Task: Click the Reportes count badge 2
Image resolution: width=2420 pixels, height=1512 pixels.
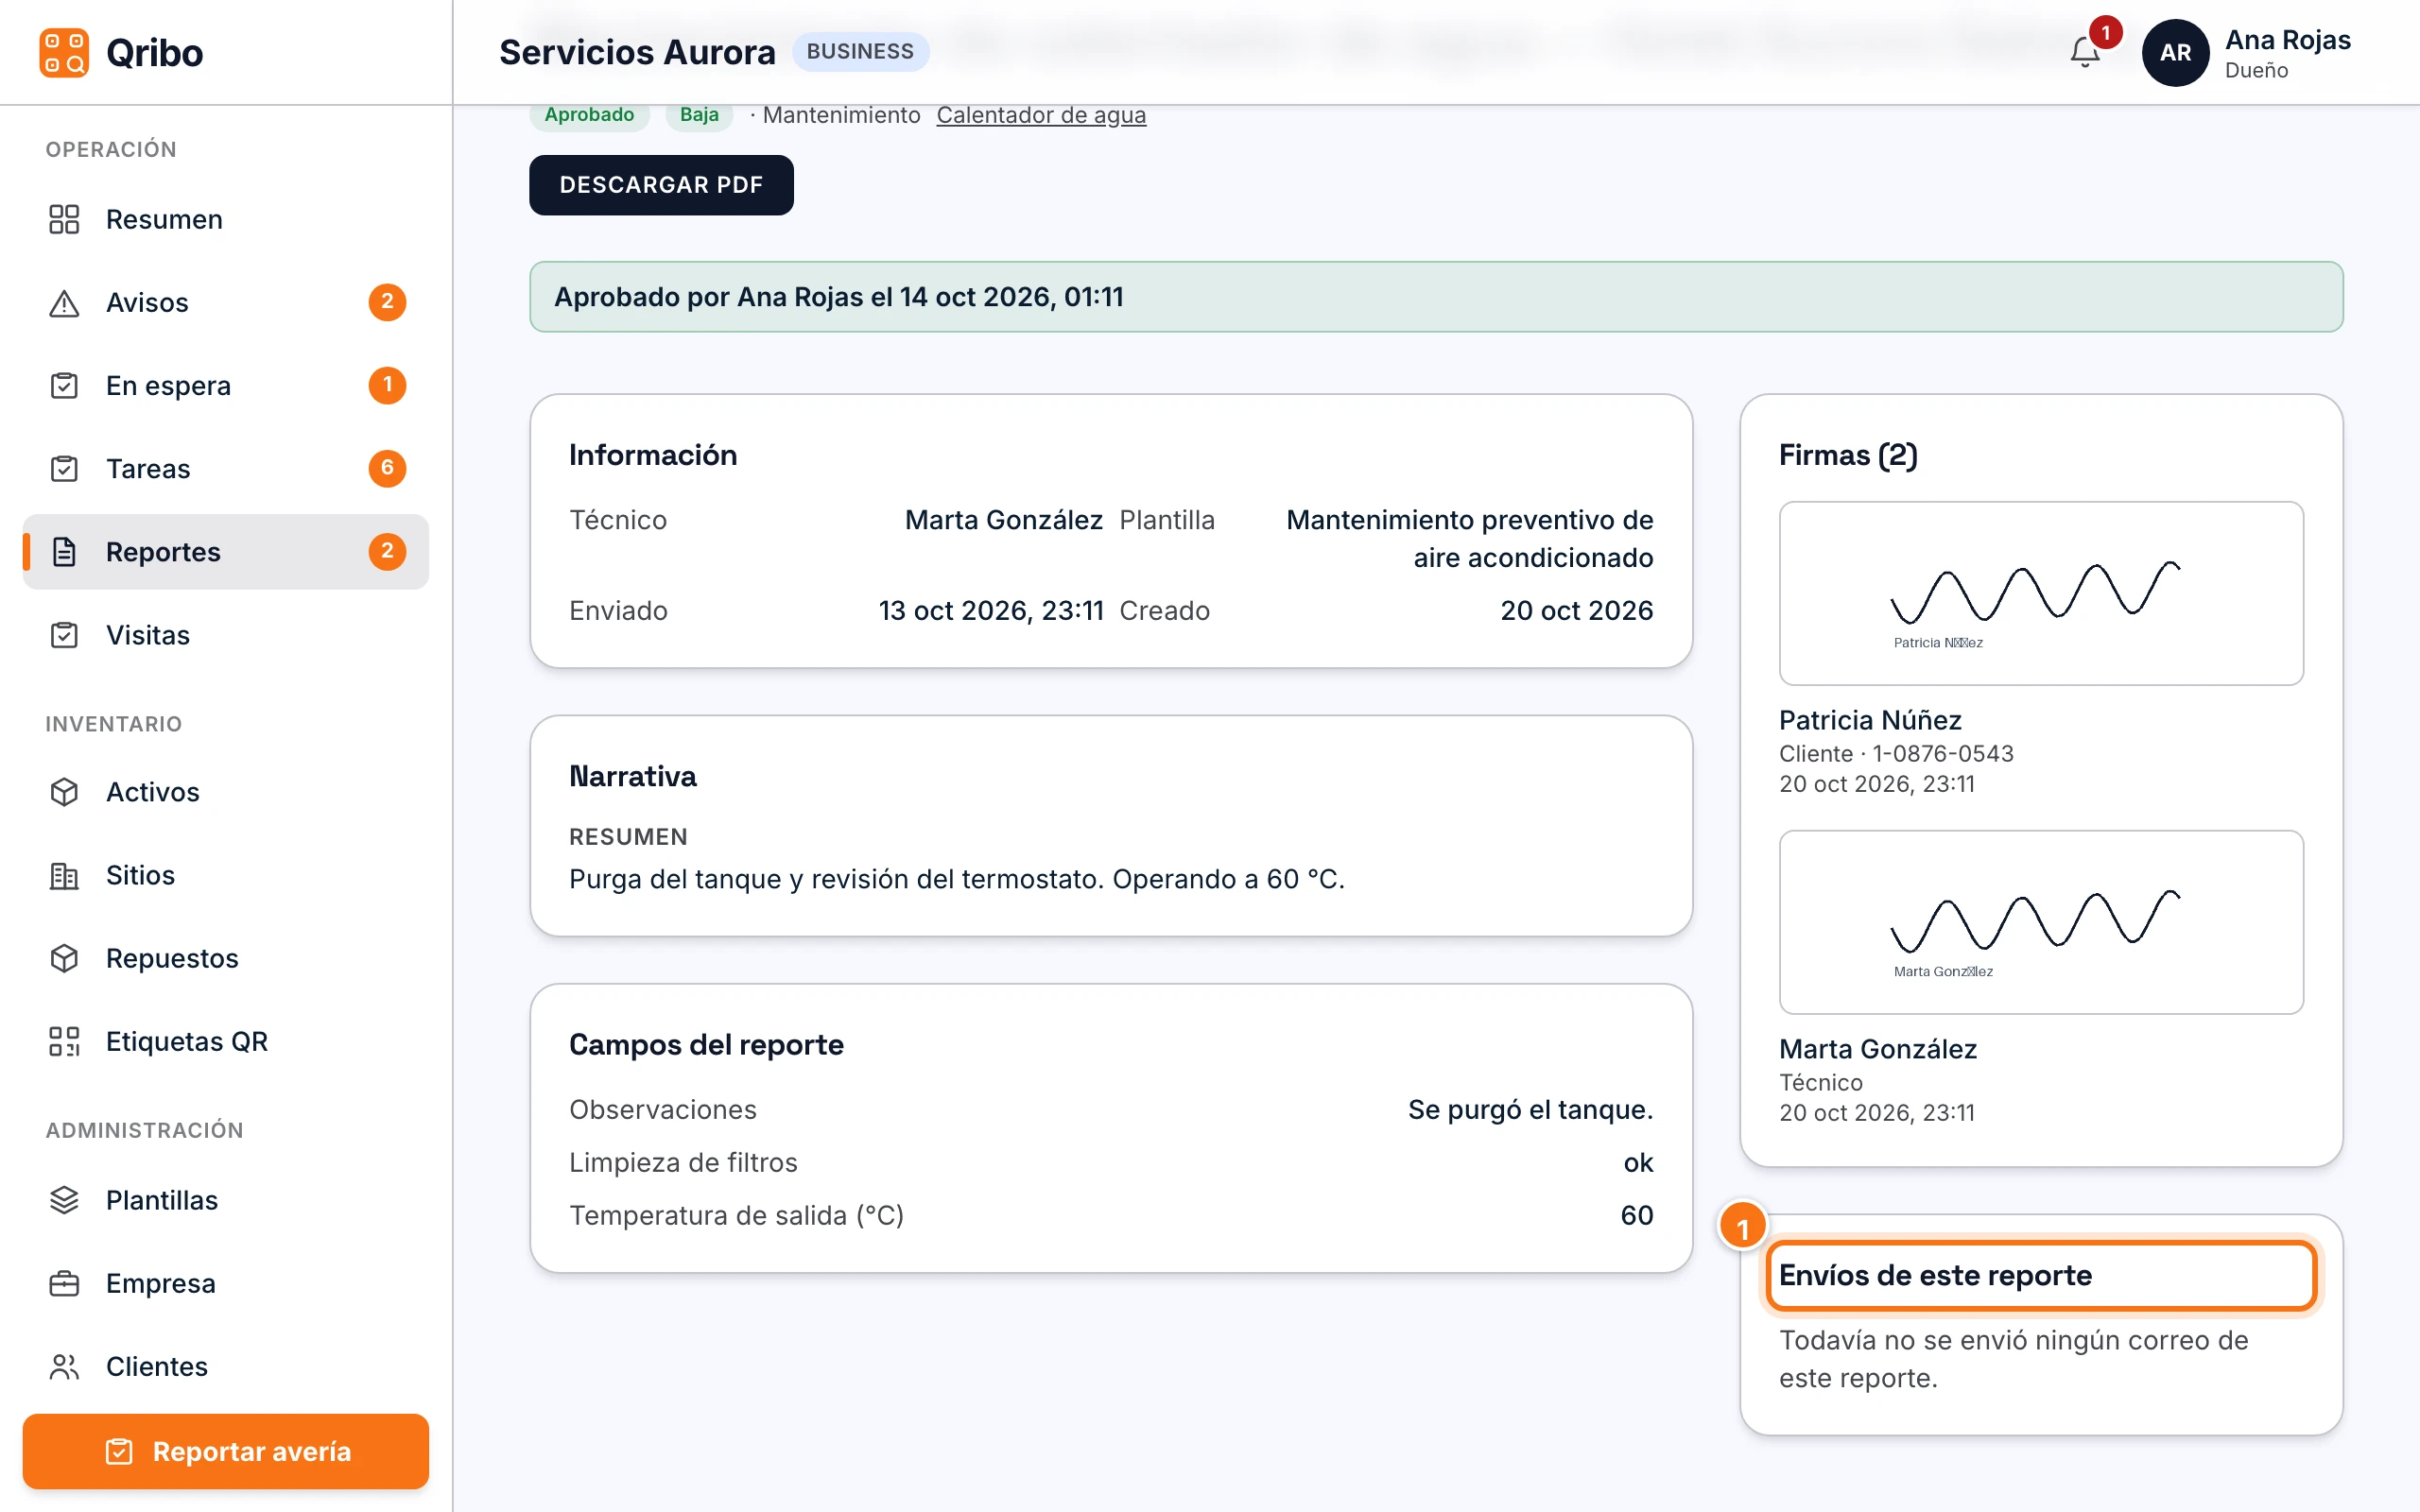Action: click(387, 551)
